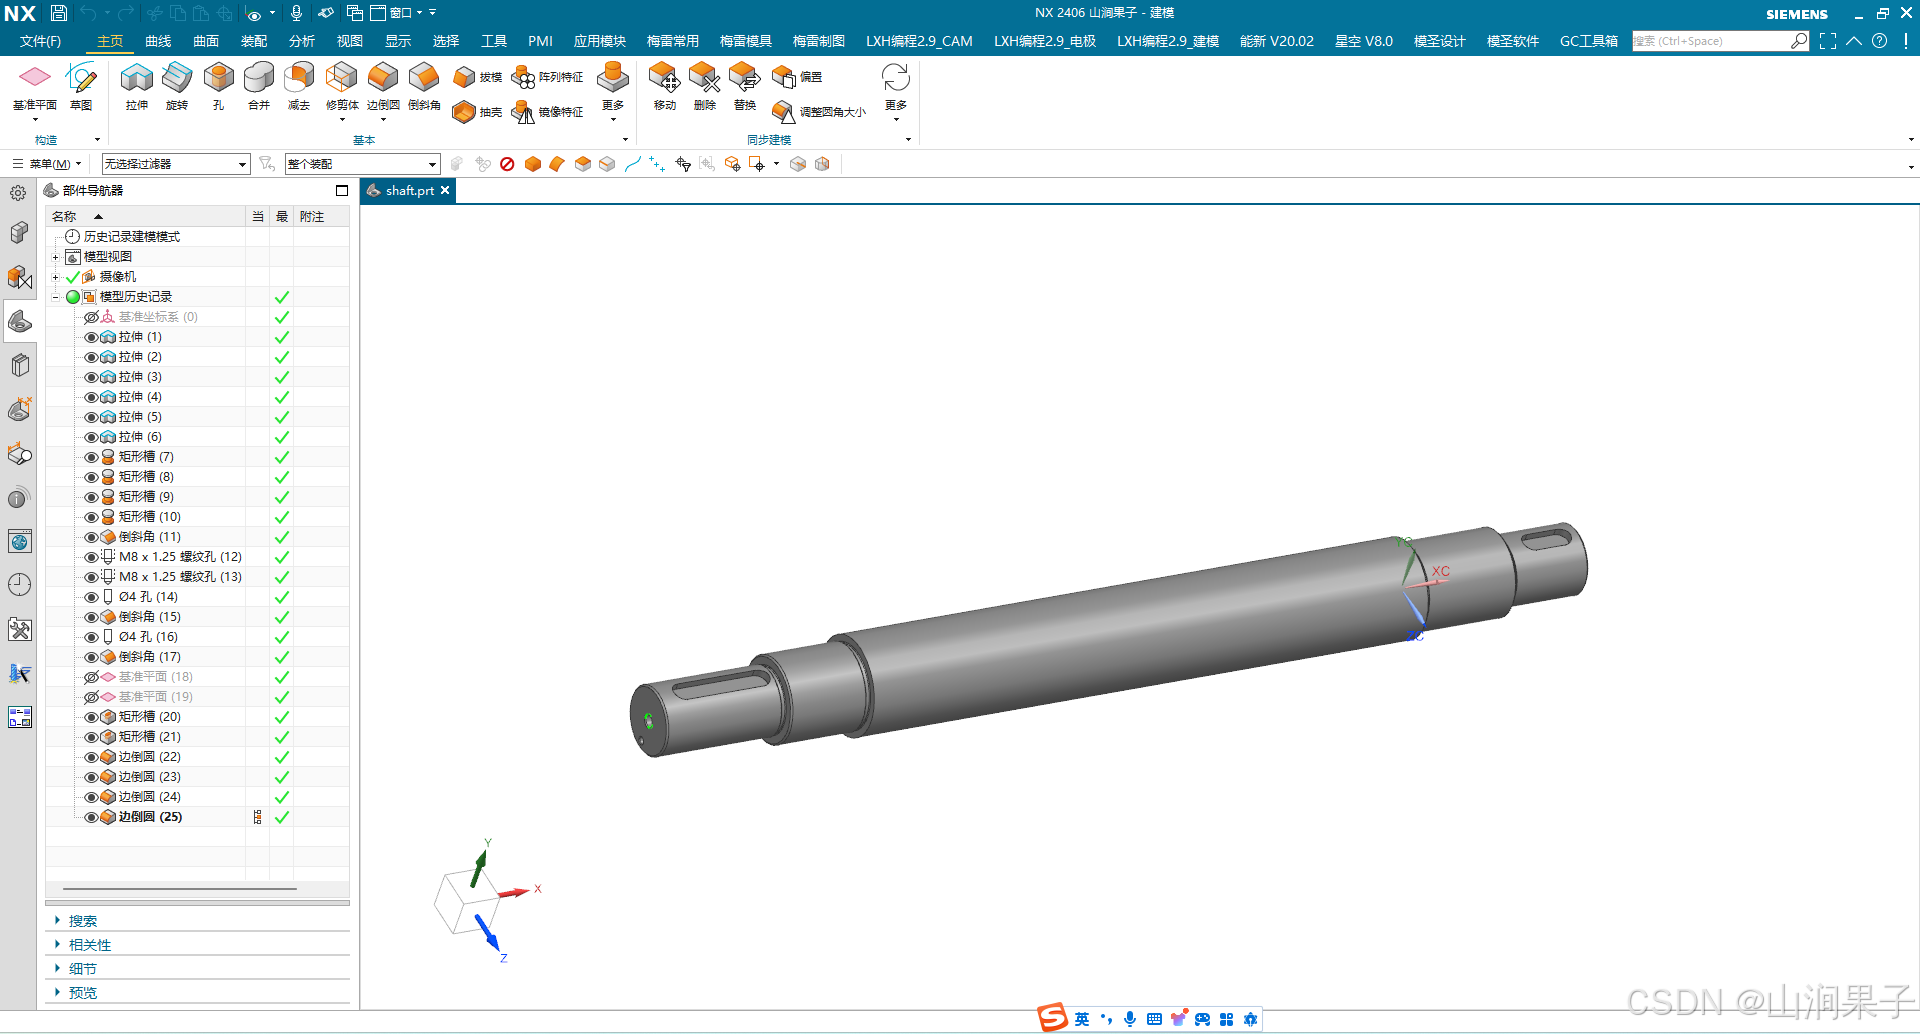Open the 整个装配 scope dropdown
Screen dimensions: 1920x1034
point(362,164)
